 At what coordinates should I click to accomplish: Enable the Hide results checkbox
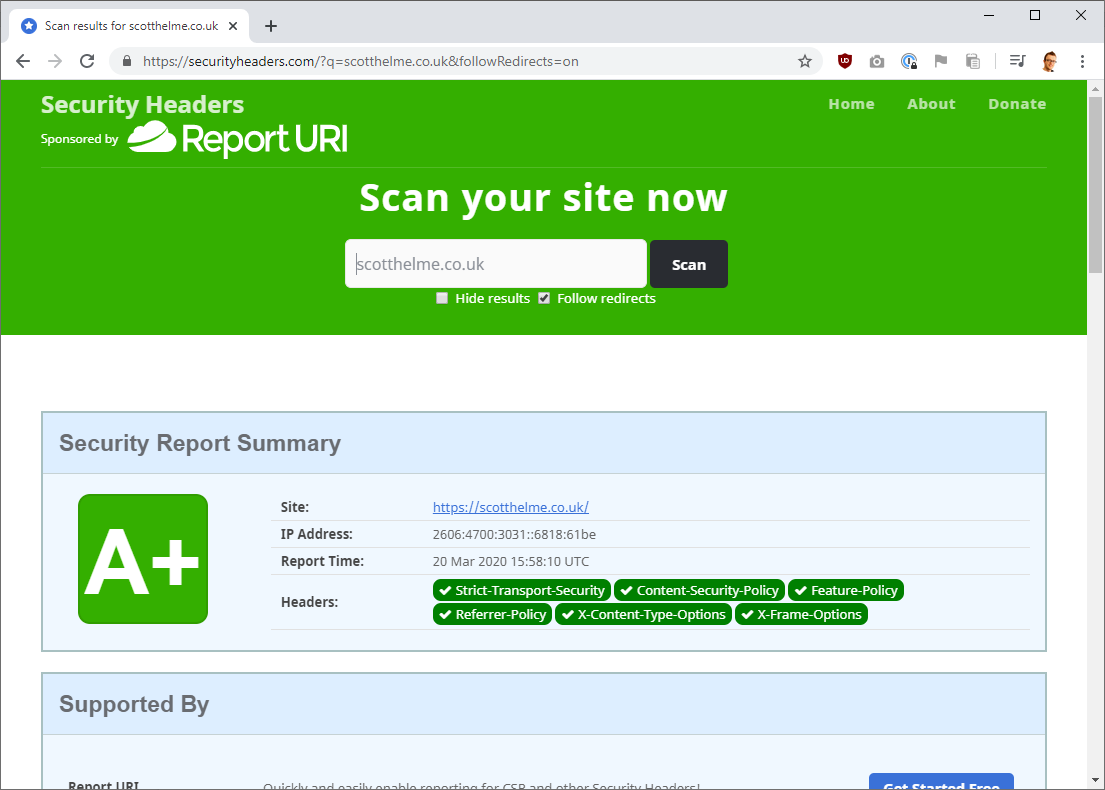tap(442, 298)
